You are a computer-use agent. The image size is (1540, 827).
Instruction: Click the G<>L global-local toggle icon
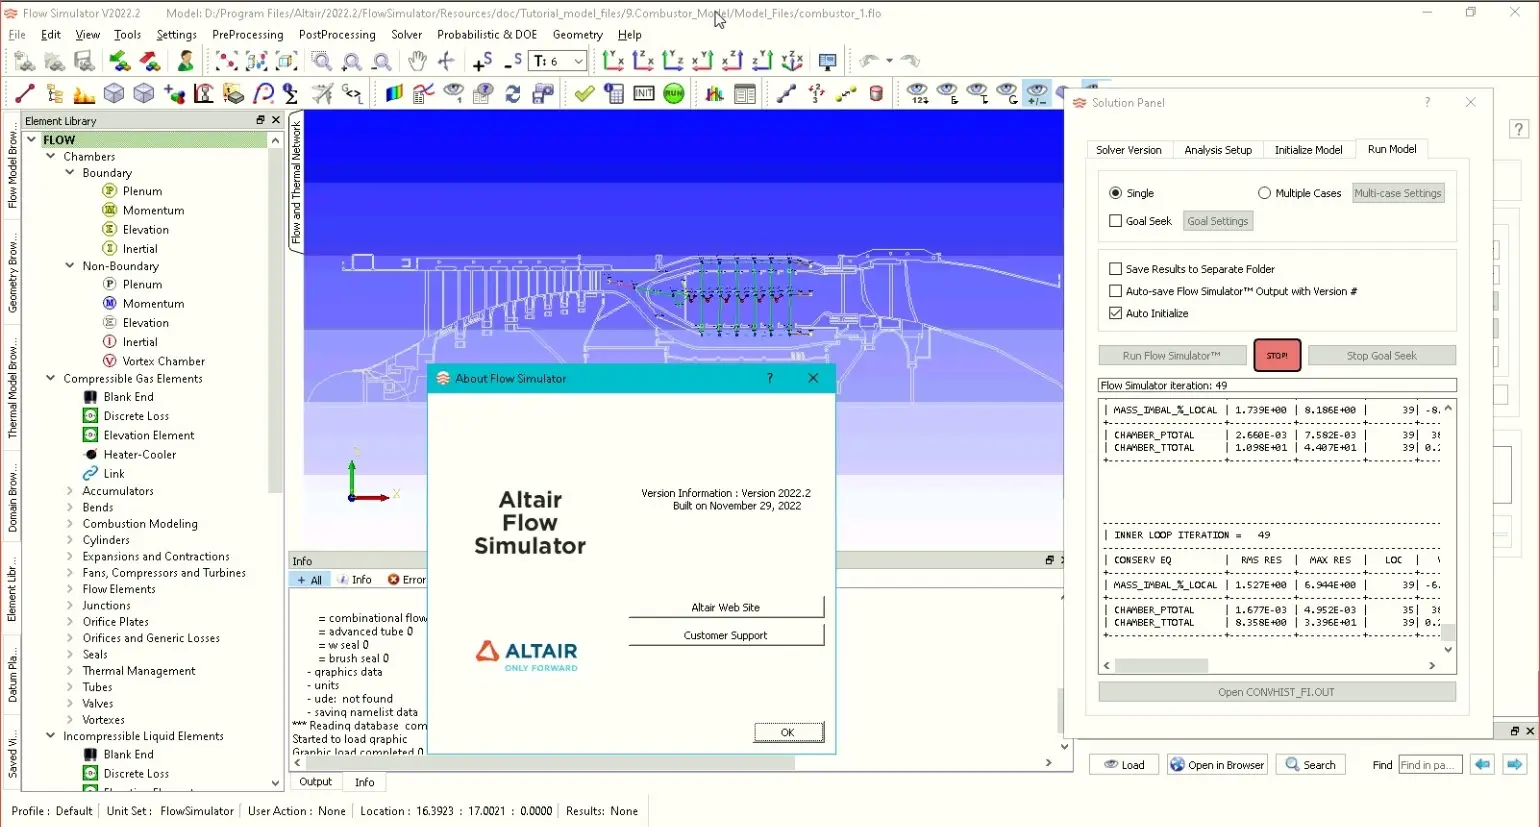point(353,94)
